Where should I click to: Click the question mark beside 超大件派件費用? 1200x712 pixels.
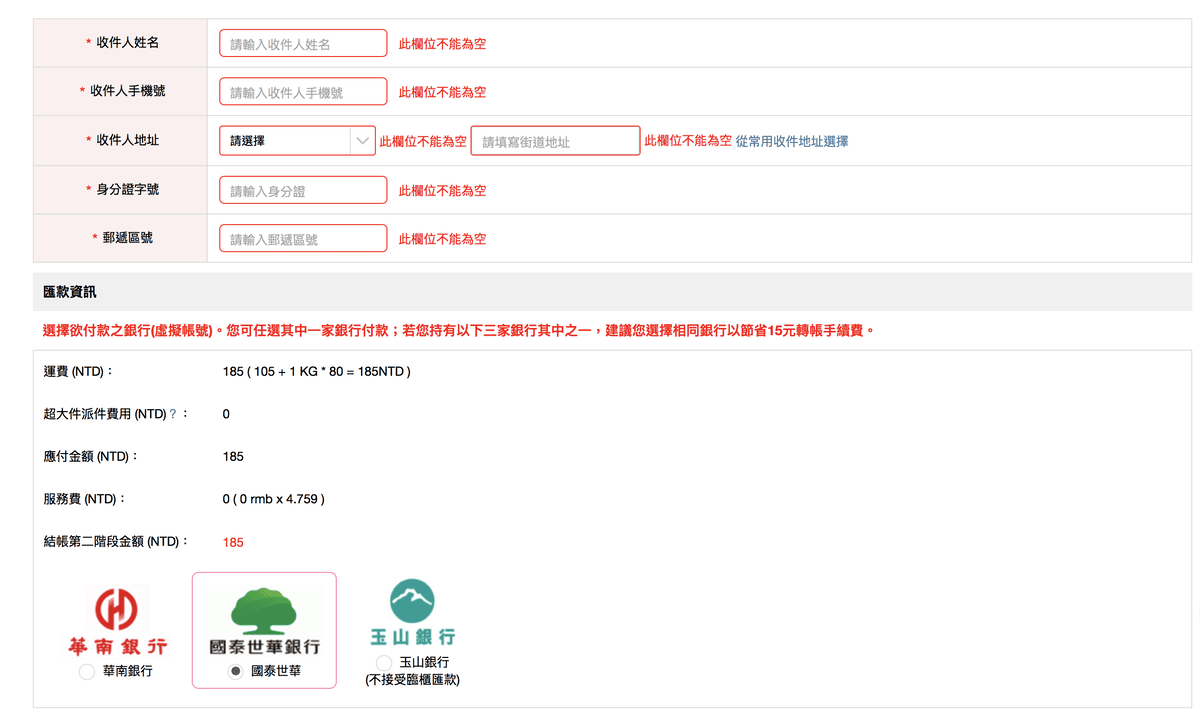coord(173,414)
